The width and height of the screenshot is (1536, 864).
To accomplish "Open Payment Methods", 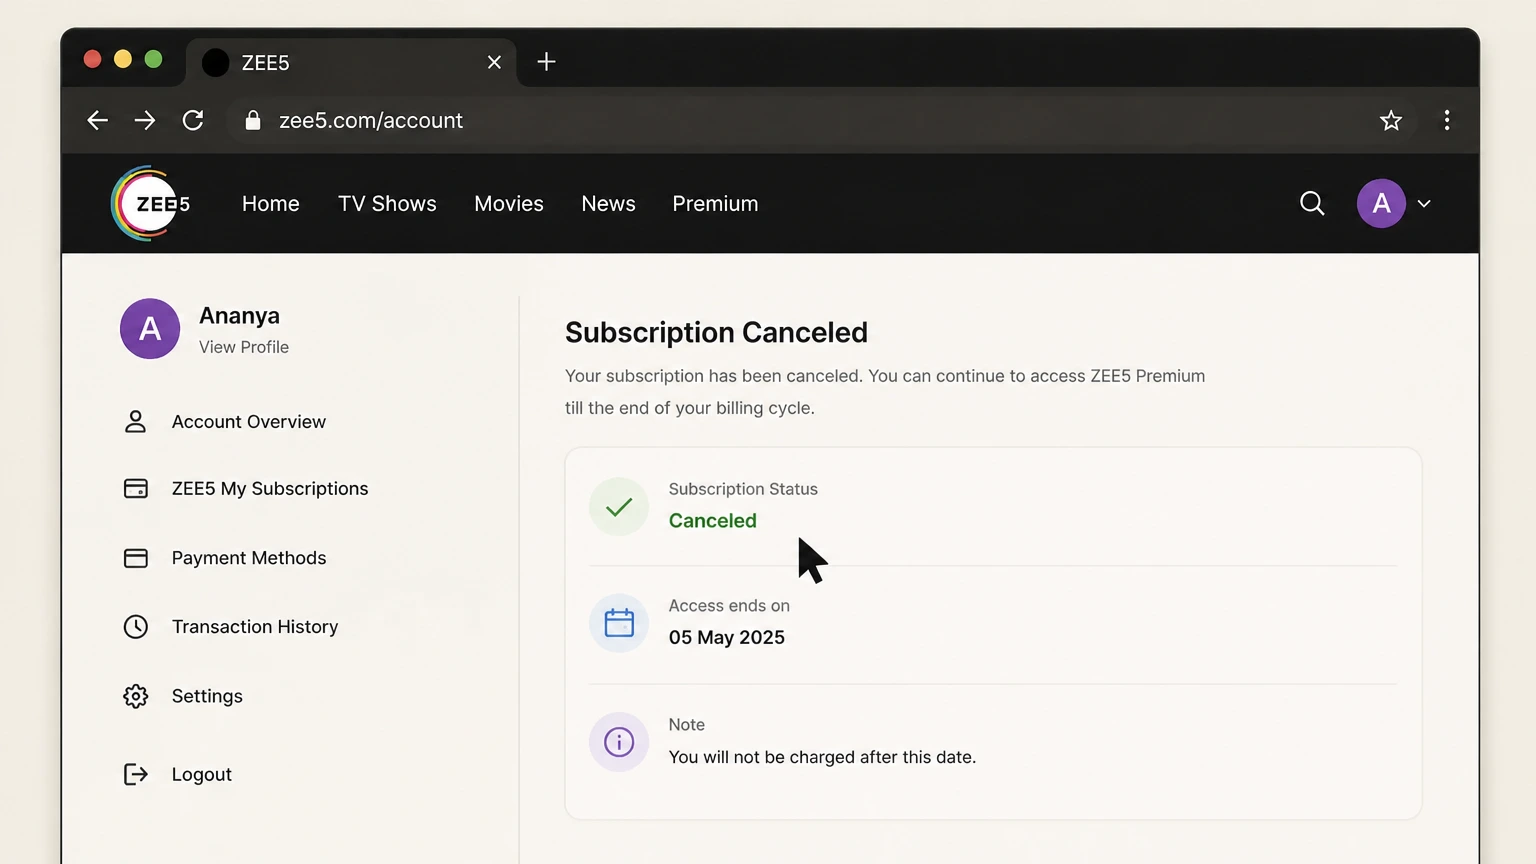I will [x=249, y=558].
